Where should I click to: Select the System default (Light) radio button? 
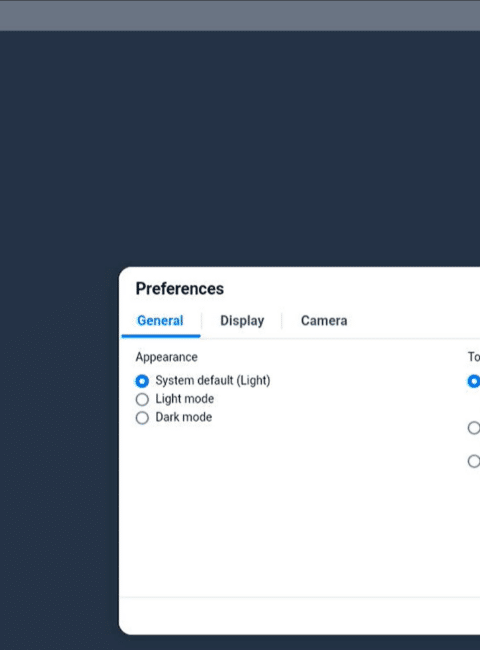142,381
